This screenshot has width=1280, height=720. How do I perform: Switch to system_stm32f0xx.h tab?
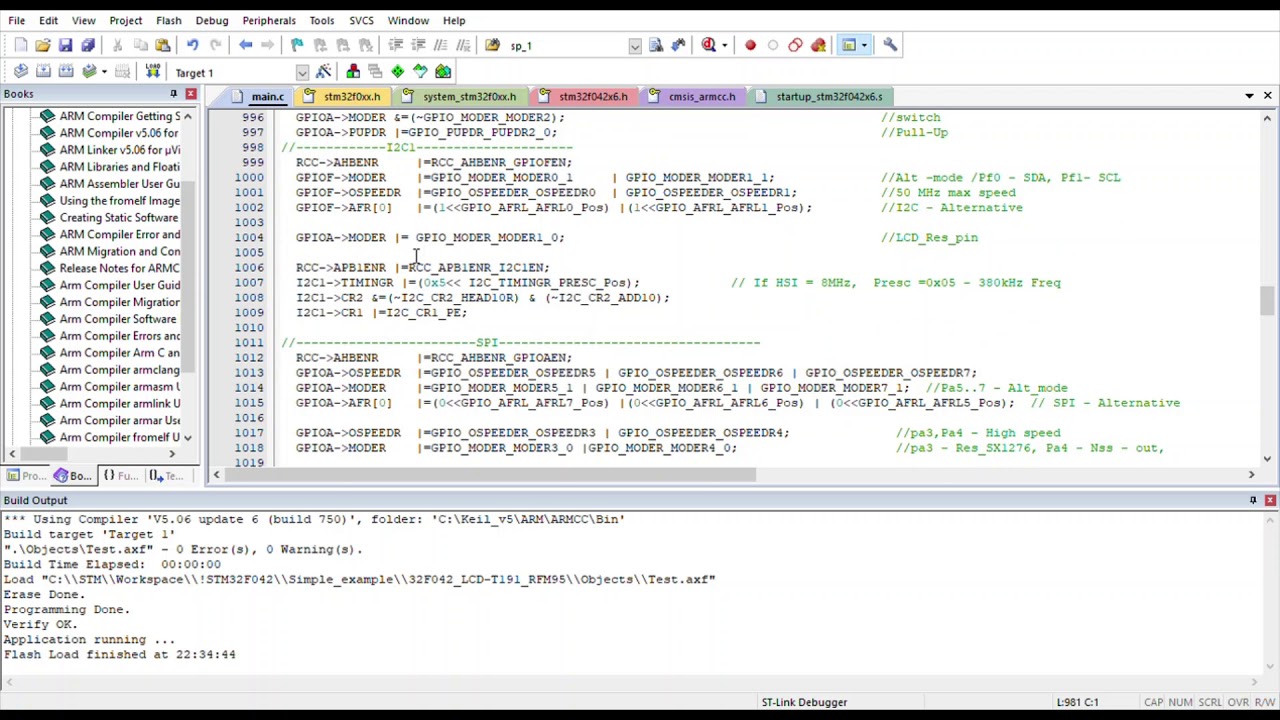coord(460,97)
